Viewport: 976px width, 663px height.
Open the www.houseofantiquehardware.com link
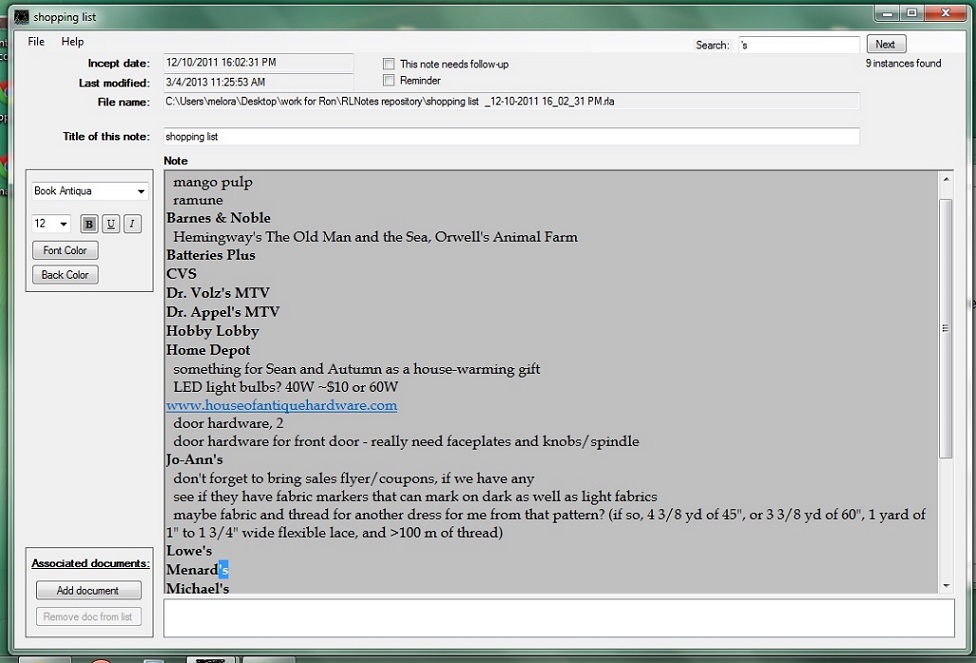(281, 405)
